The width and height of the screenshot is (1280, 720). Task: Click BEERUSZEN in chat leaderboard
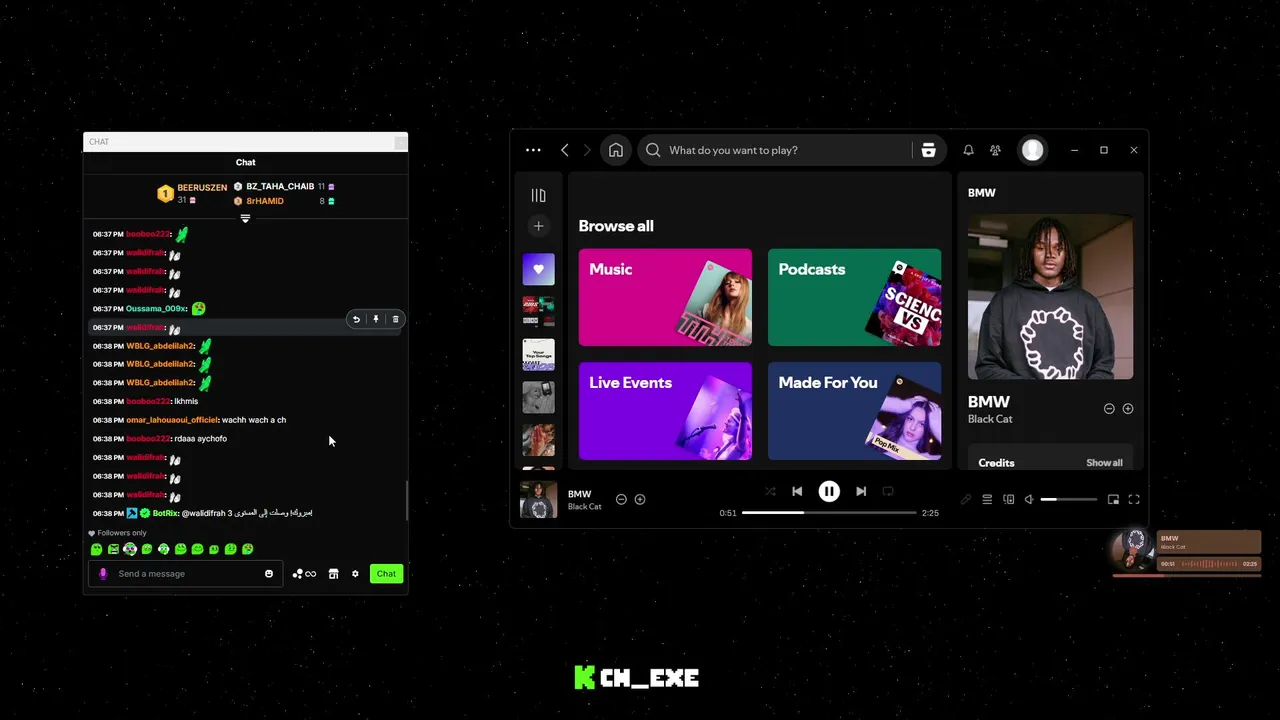202,188
